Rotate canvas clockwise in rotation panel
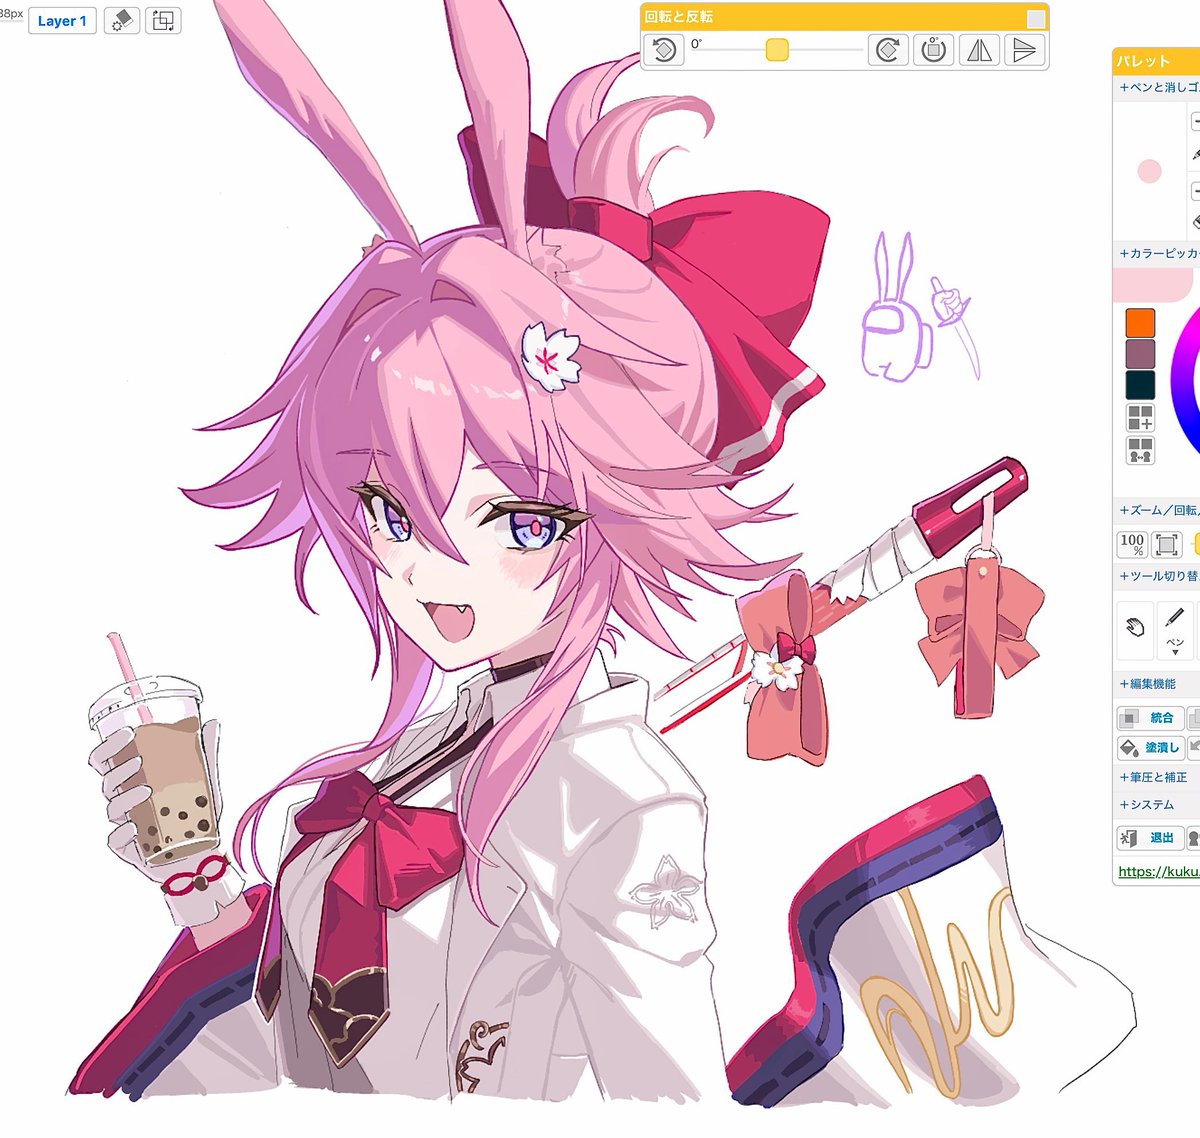Screen dimensions: 1200x1138 click(888, 50)
